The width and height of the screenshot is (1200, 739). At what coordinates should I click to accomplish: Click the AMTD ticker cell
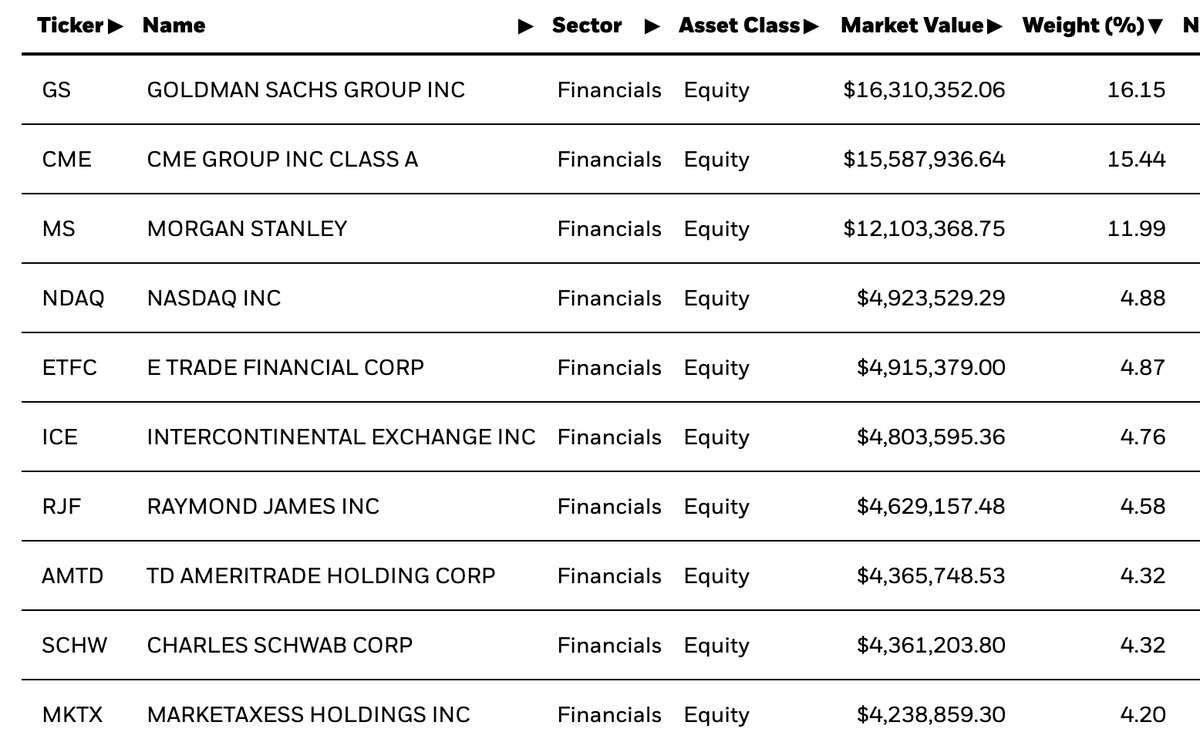[72, 576]
